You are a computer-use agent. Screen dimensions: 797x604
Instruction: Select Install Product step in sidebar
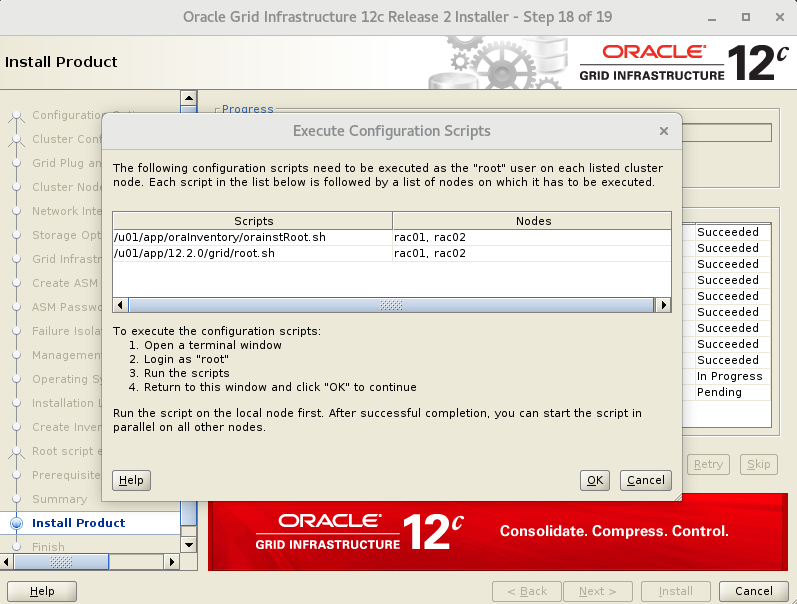(x=78, y=523)
